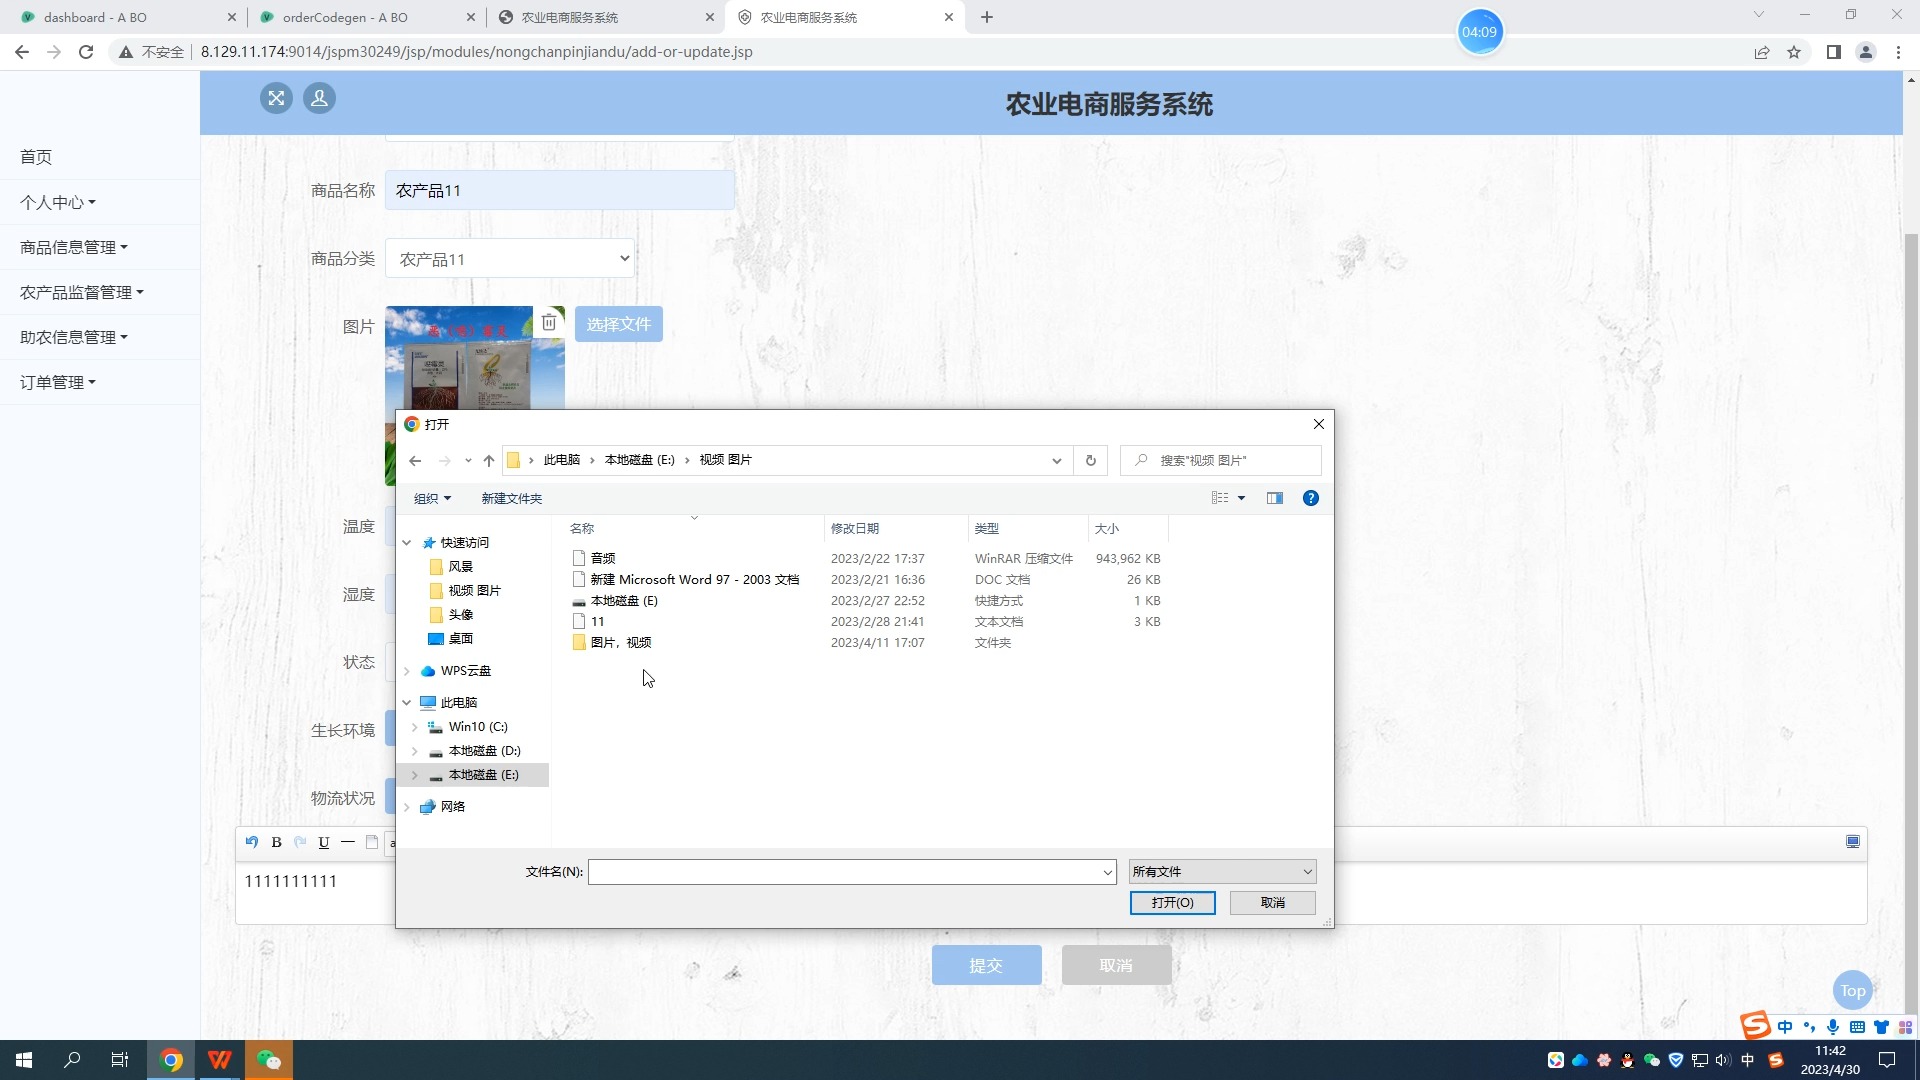Open a new browser tab
Screen dimensions: 1920x1080
tap(987, 17)
